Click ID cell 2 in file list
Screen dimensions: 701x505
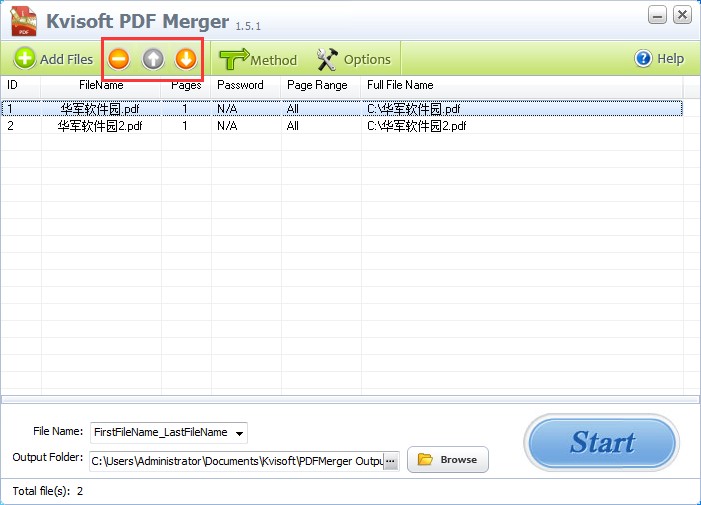10,126
